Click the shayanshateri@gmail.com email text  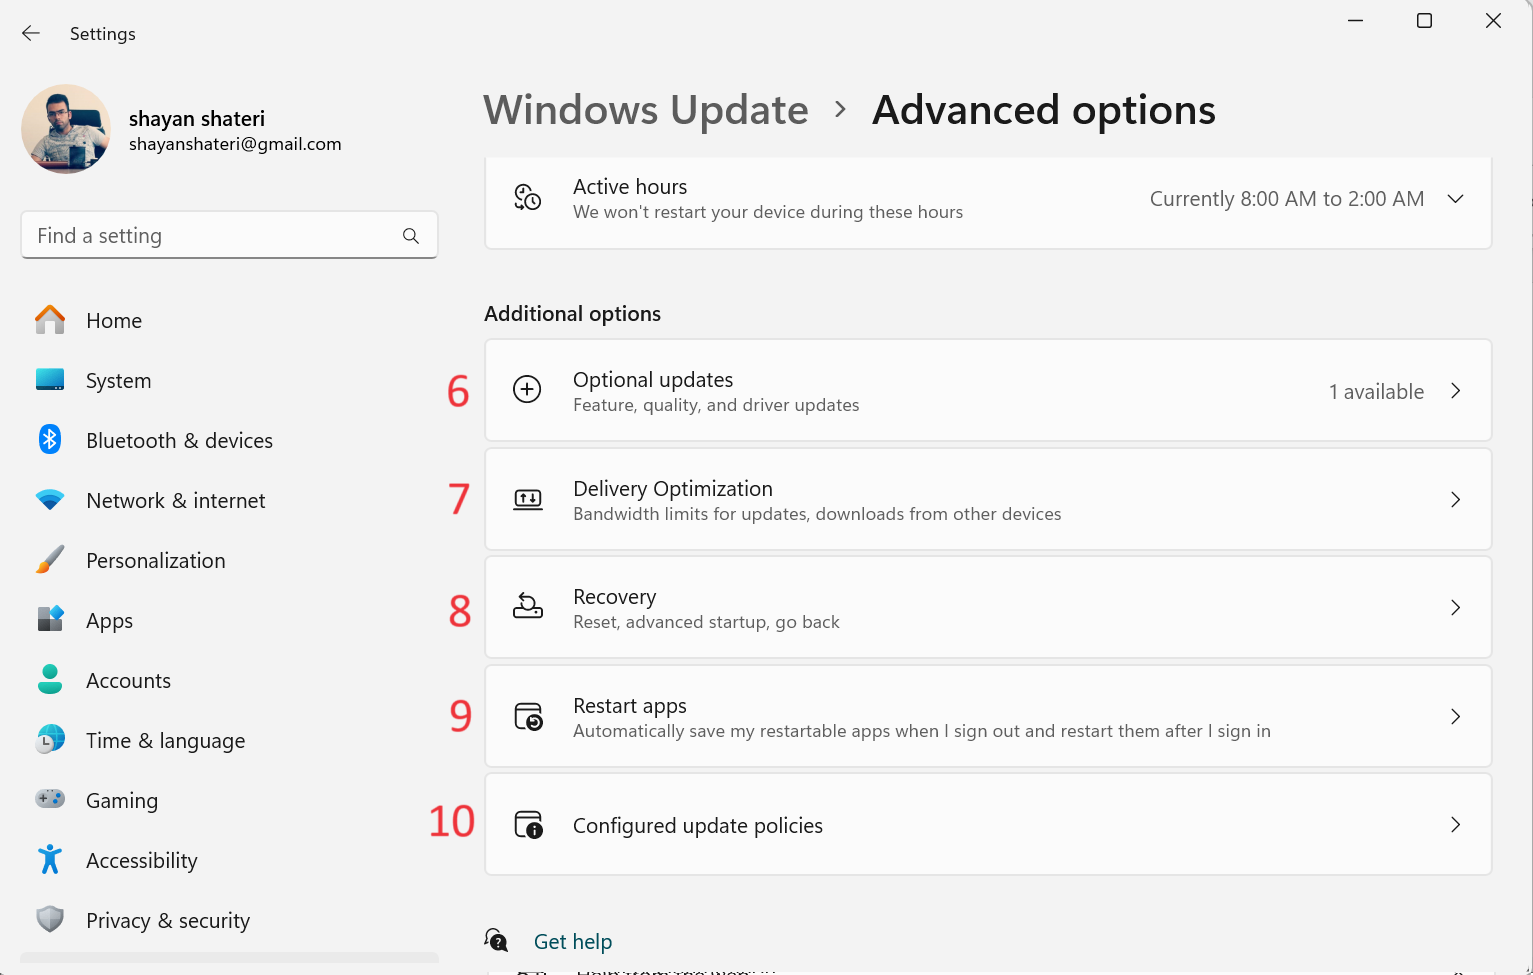point(235,144)
